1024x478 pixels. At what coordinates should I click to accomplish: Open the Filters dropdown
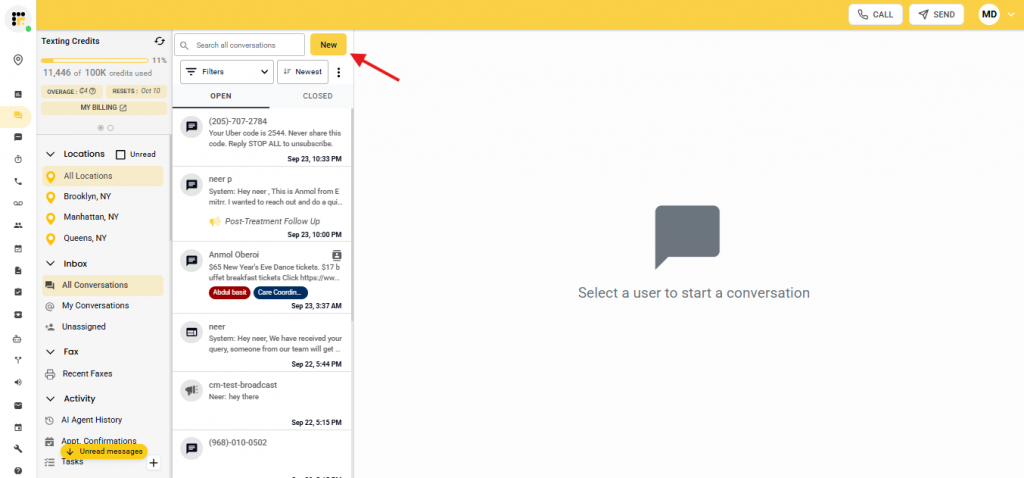click(x=226, y=72)
